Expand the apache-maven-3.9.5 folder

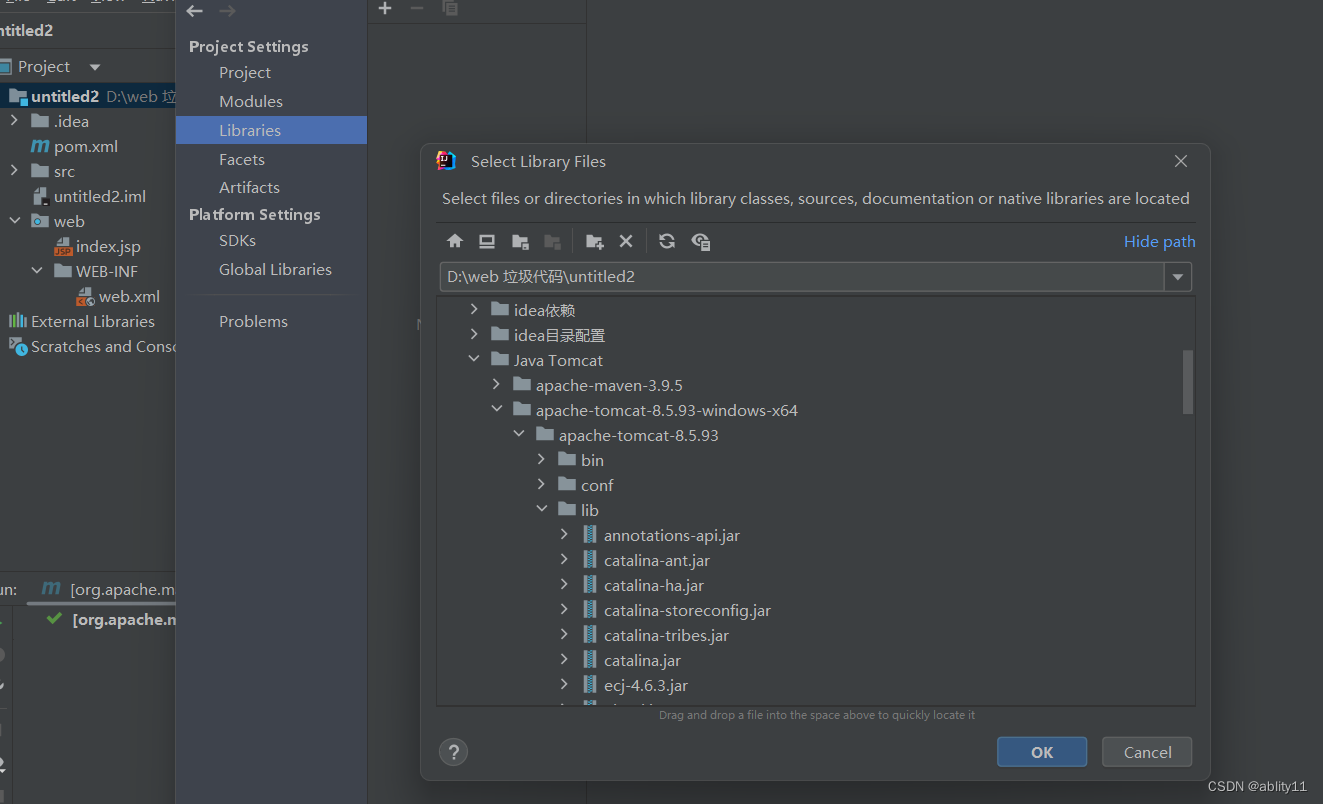point(496,385)
